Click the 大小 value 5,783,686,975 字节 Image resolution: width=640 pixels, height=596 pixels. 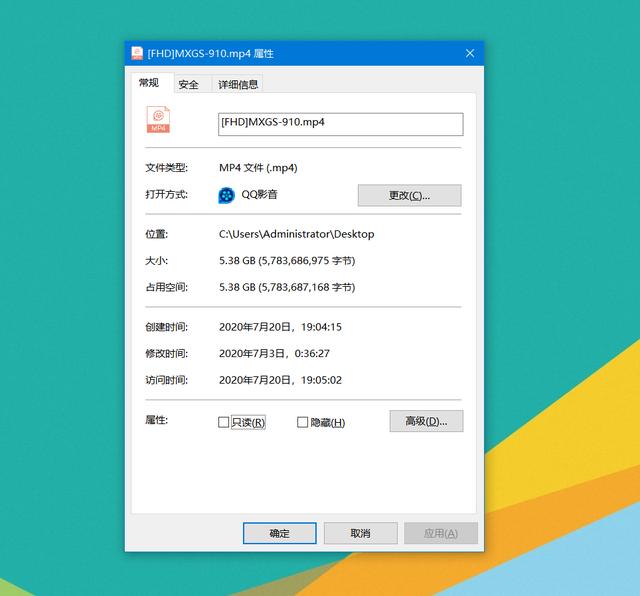[307, 261]
